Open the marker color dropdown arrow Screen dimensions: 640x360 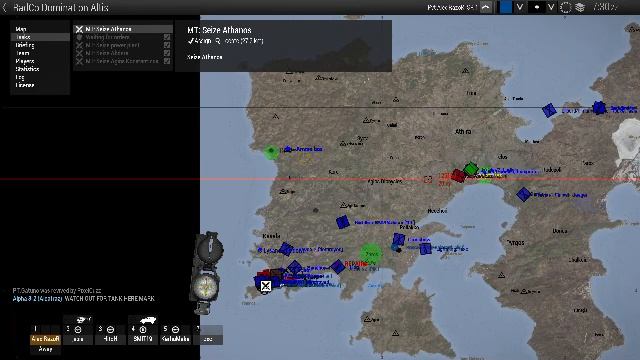(520, 7)
